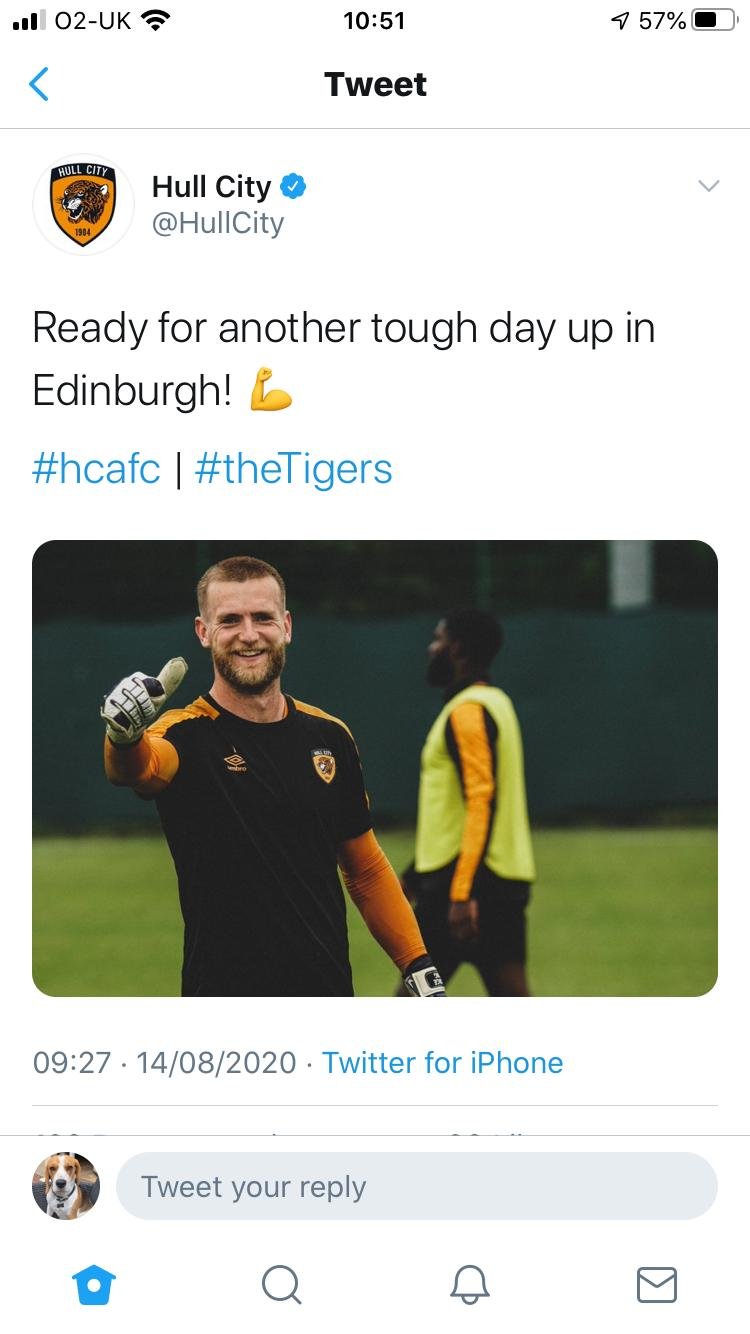Tap the Tweet your reply field

417,1187
